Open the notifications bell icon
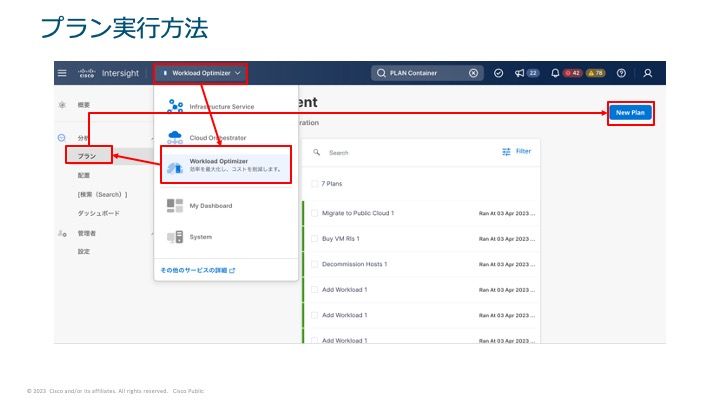The image size is (720, 405). [555, 73]
